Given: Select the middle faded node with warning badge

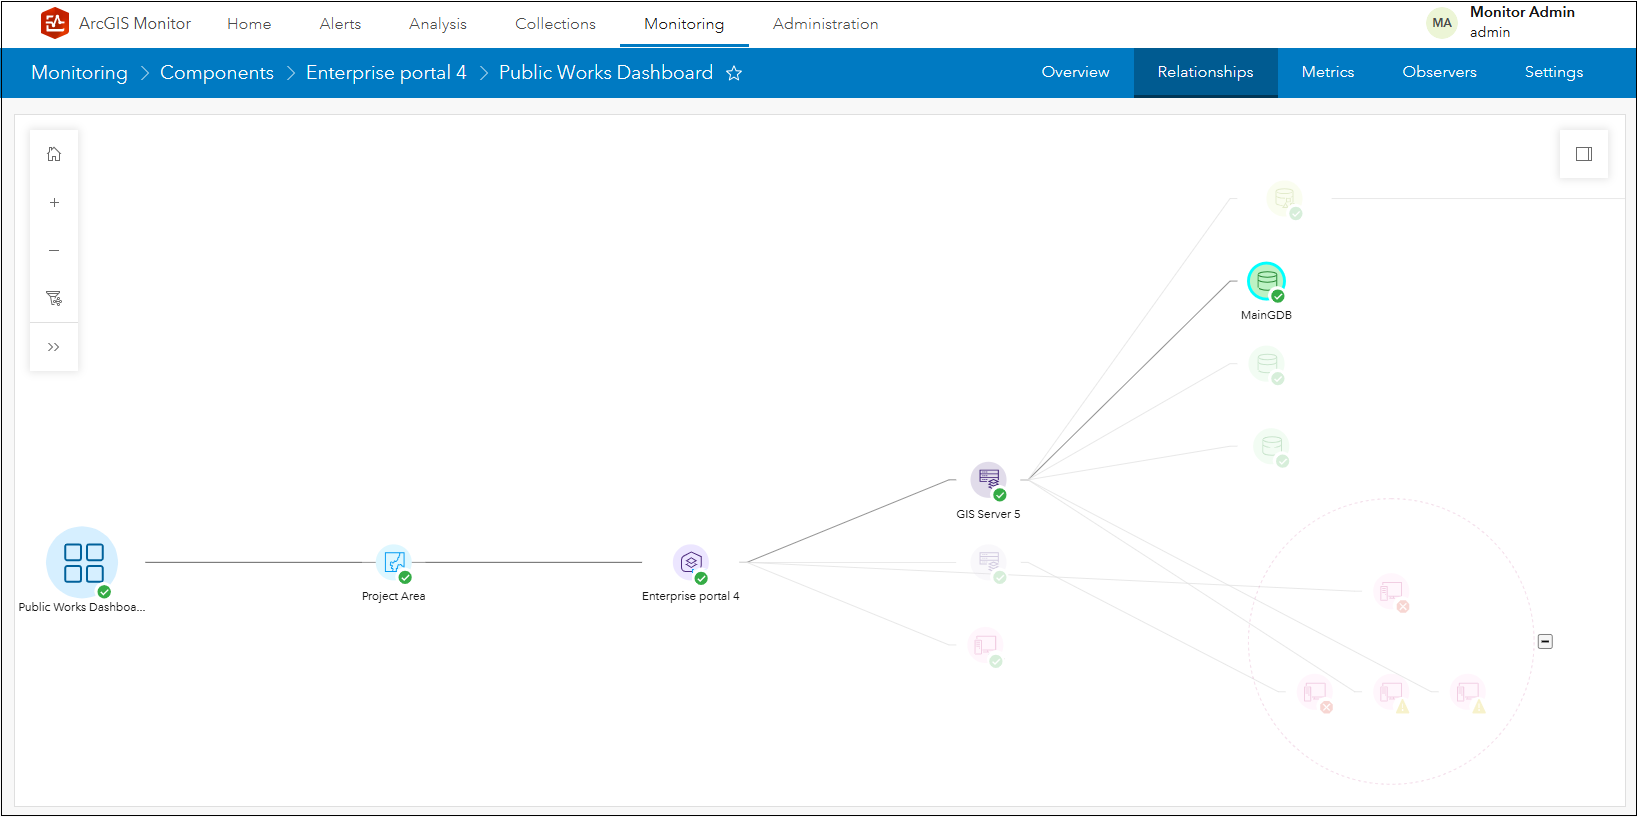Looking at the screenshot, I should (1391, 692).
